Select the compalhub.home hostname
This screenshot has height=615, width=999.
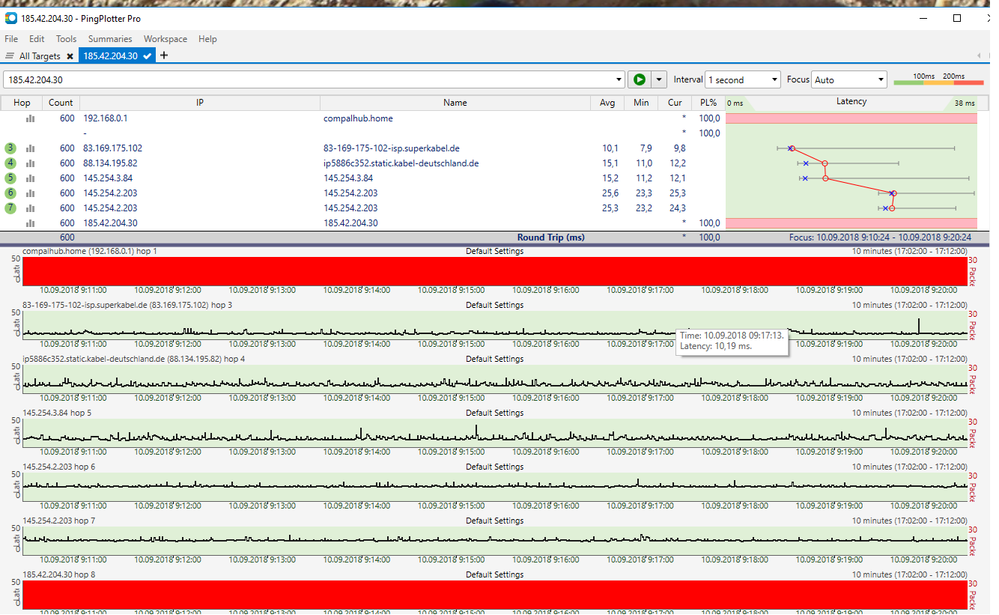tap(358, 119)
